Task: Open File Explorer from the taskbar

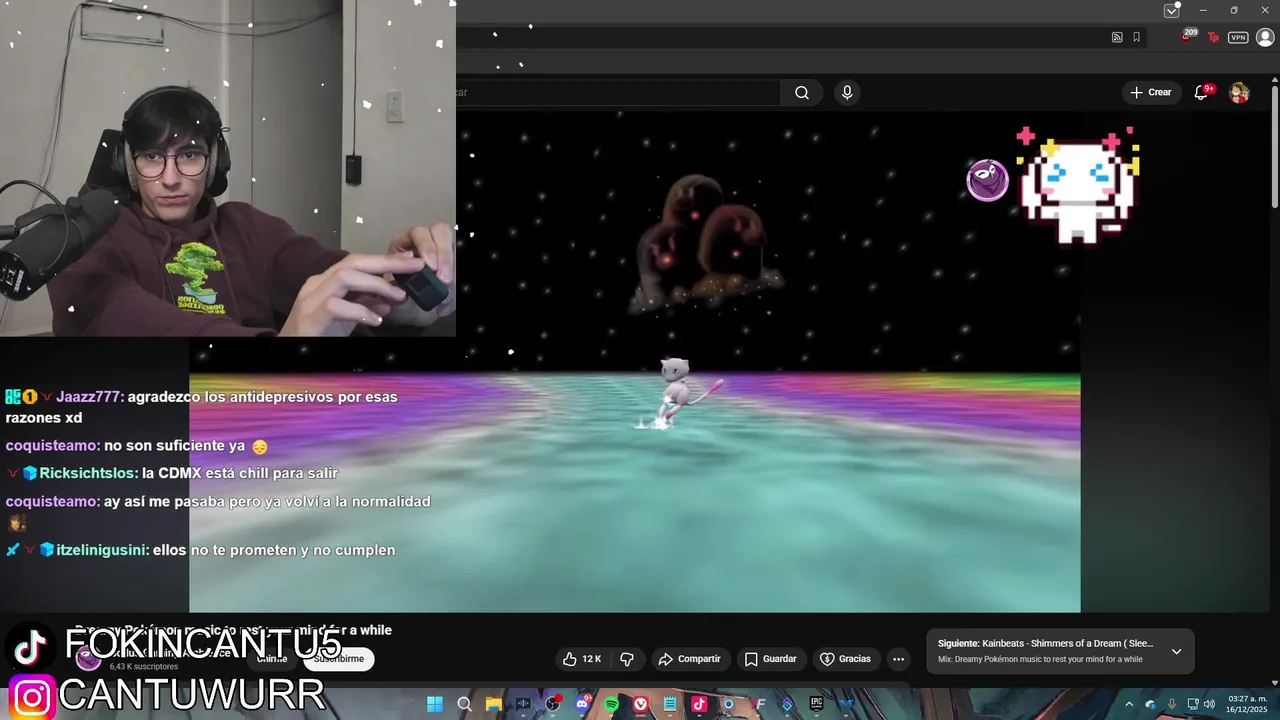Action: click(x=493, y=704)
